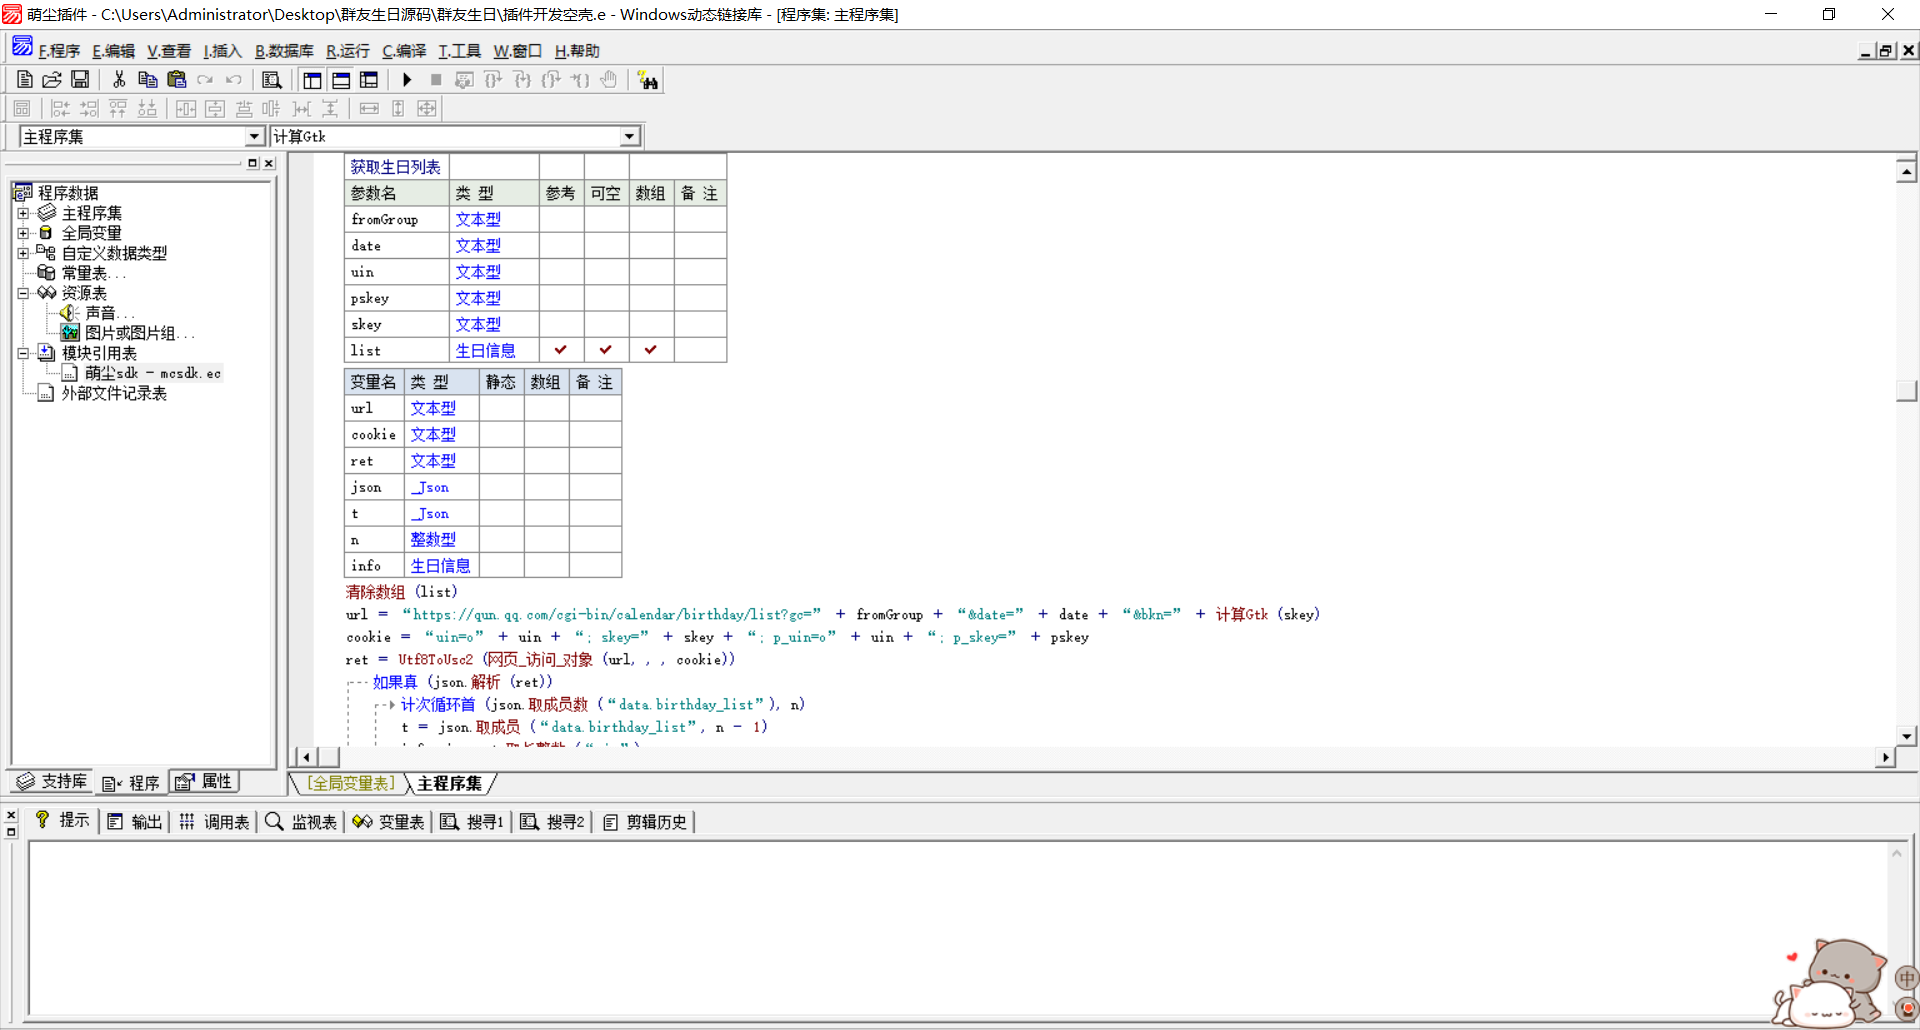Toggle the 可空 checkmark for list parameter
The width and height of the screenshot is (1920, 1030).
606,350
